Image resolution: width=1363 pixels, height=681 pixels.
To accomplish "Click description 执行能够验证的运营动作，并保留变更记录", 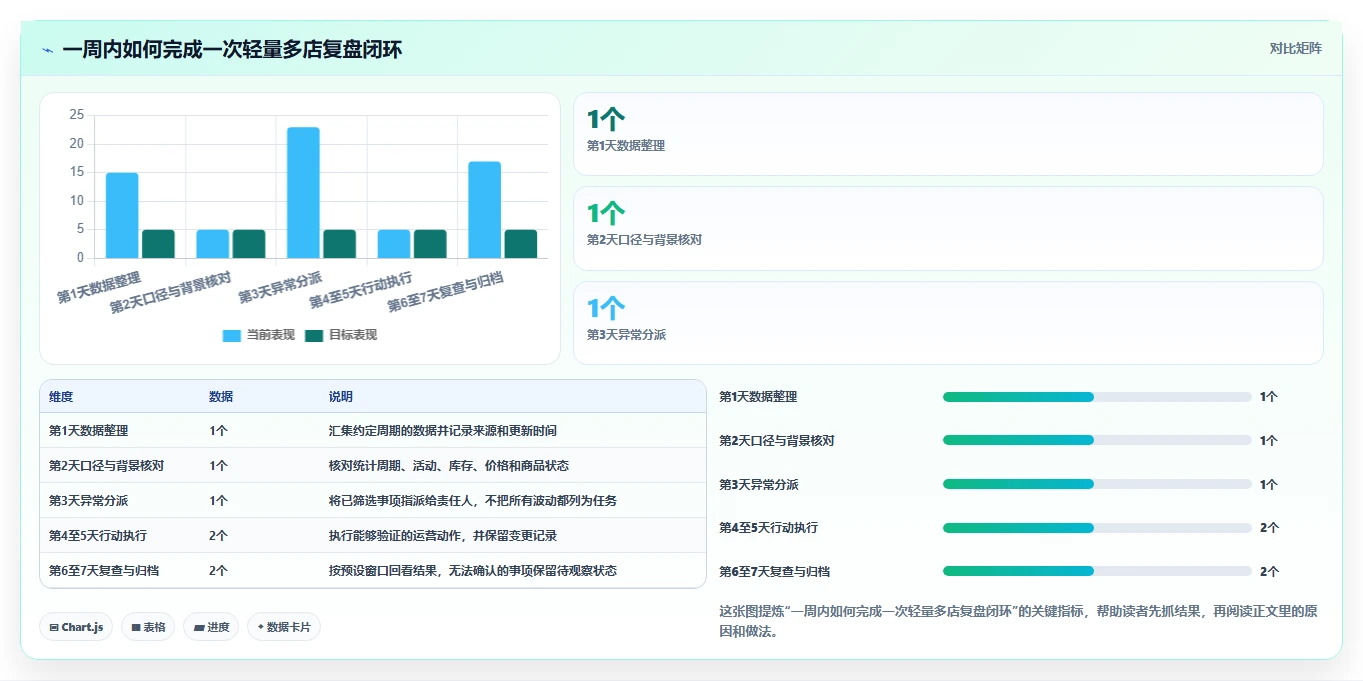I will (x=443, y=536).
